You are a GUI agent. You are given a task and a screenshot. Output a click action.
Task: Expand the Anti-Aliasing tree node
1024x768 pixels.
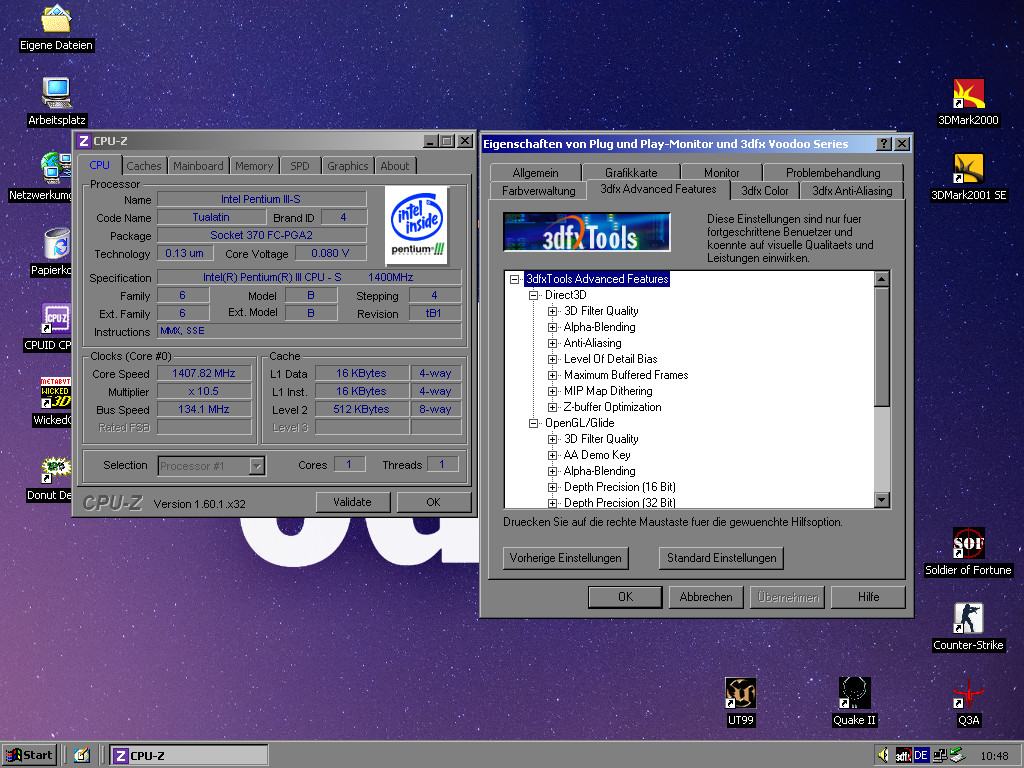click(552, 343)
